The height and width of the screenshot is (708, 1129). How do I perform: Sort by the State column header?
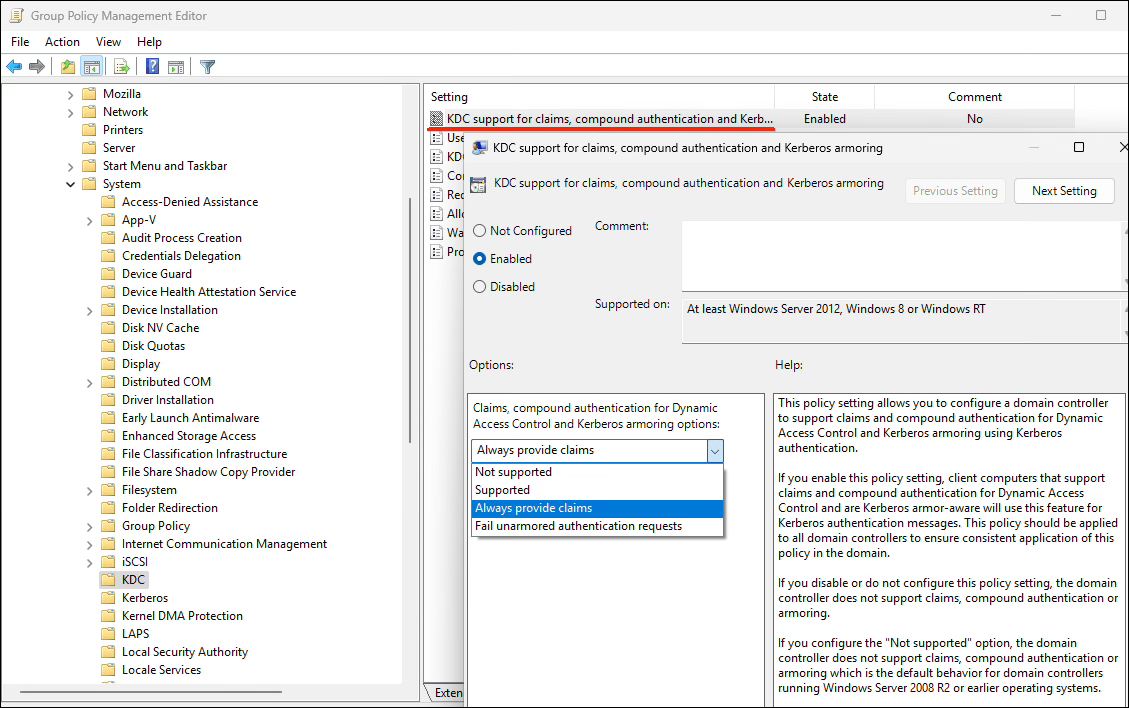coord(824,97)
